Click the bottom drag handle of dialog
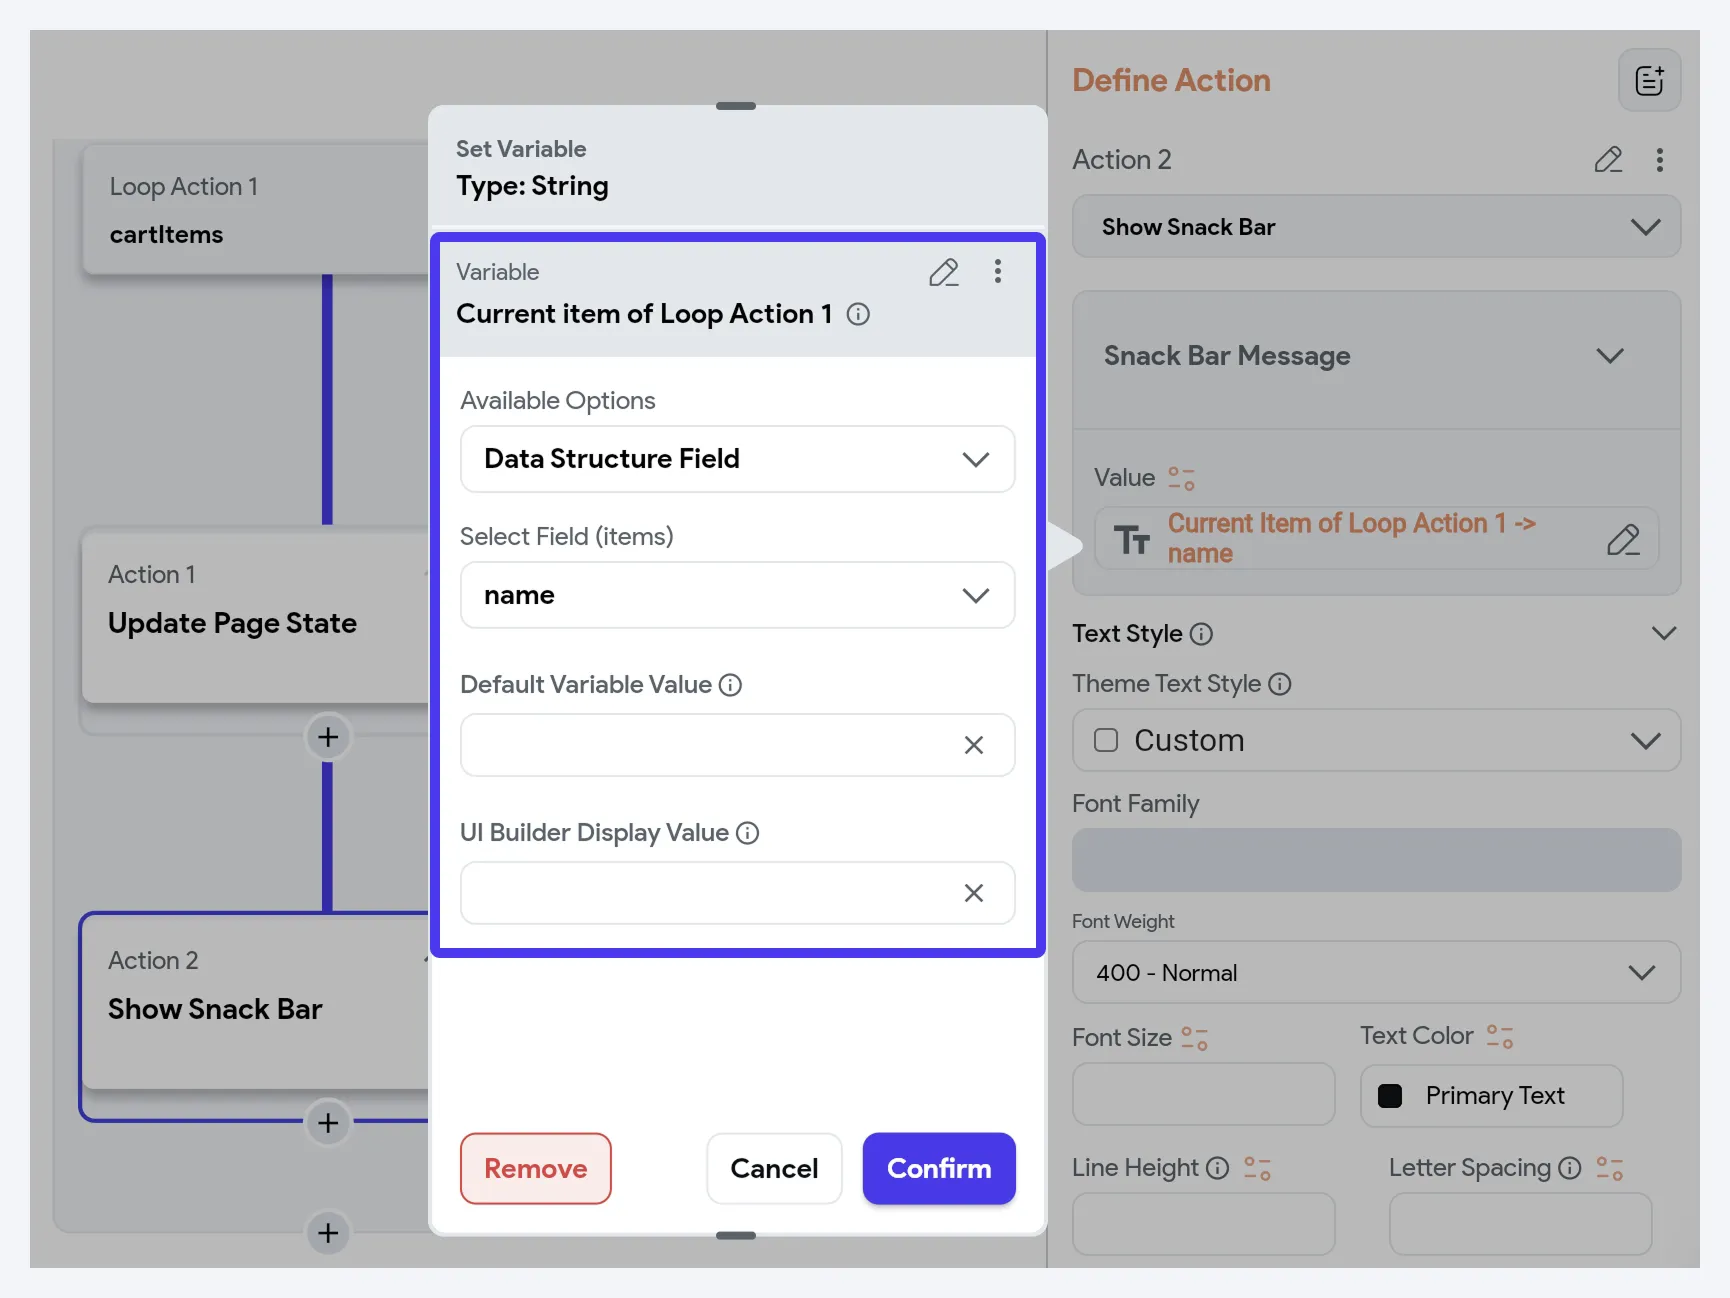This screenshot has width=1730, height=1298. point(736,1236)
